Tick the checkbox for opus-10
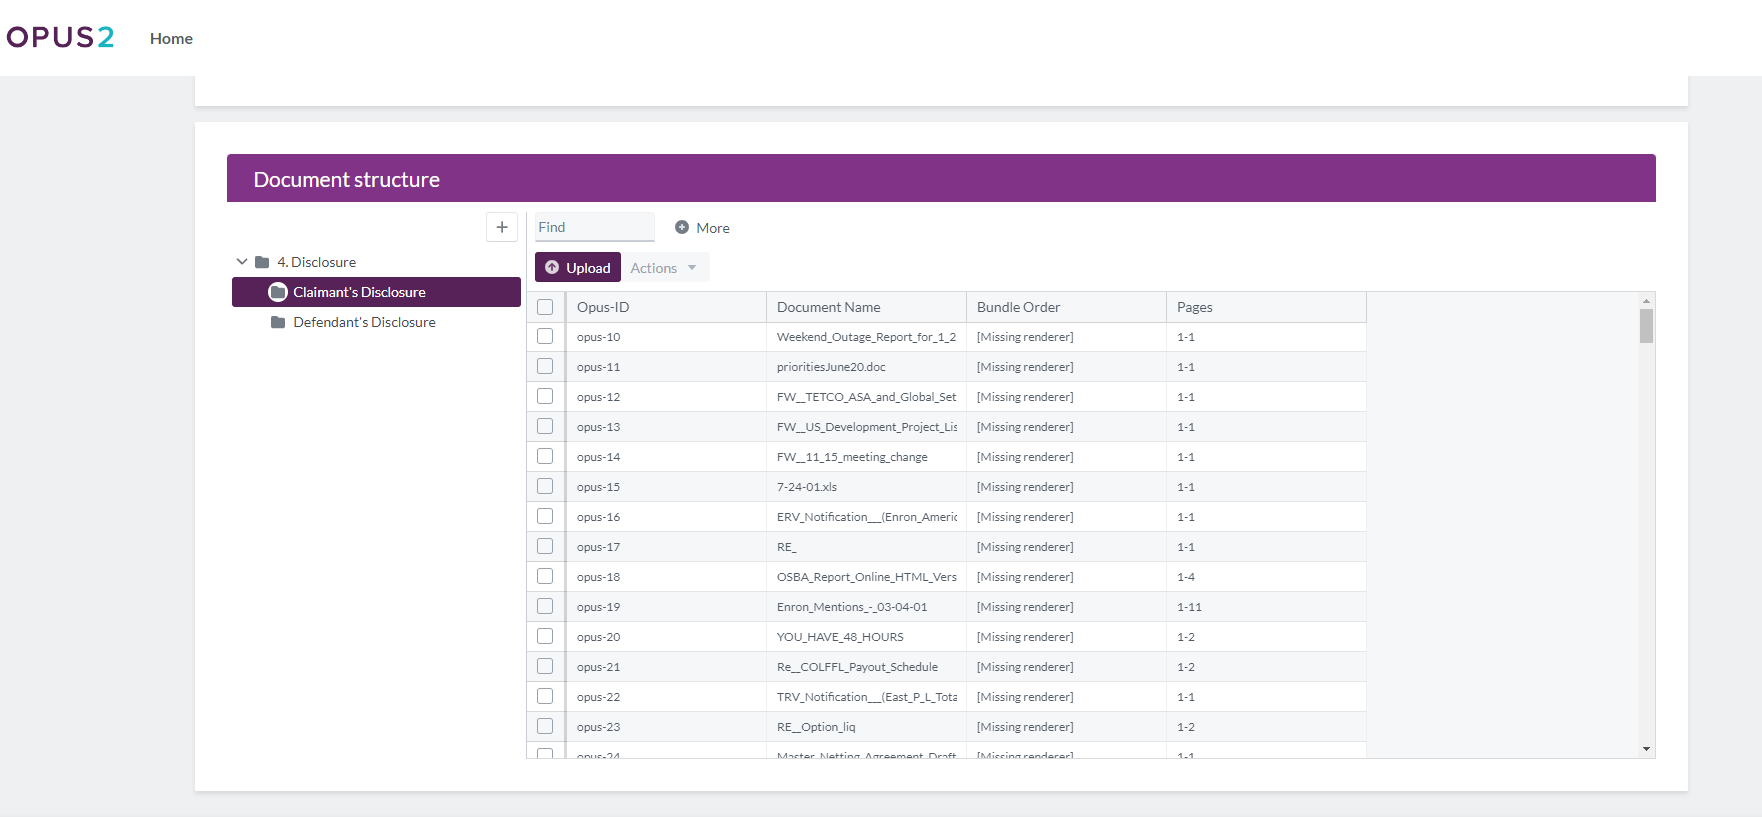Image resolution: width=1762 pixels, height=817 pixels. 545,337
